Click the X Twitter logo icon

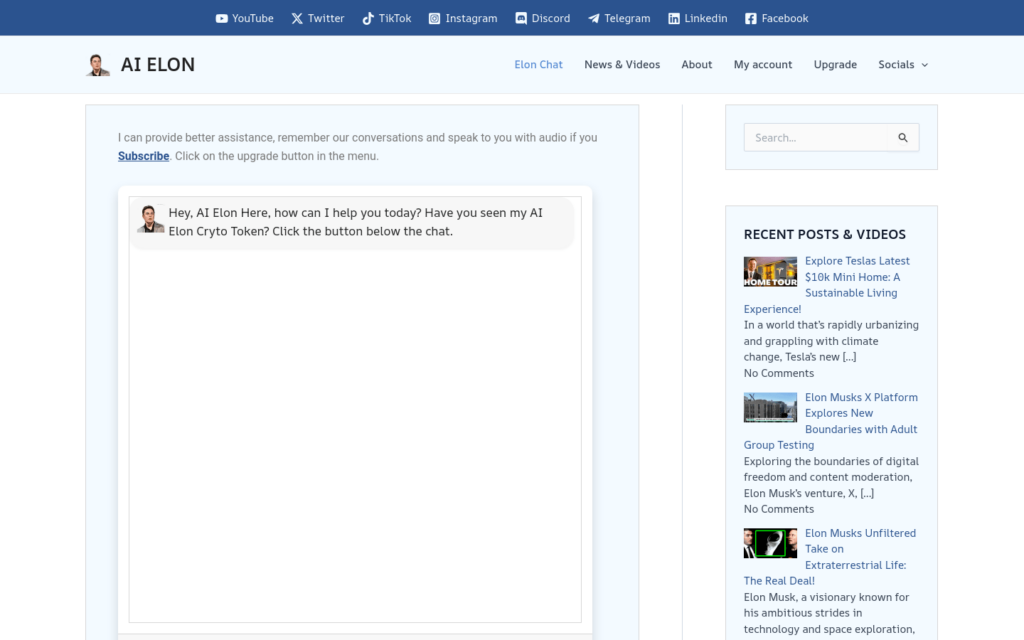coord(297,18)
